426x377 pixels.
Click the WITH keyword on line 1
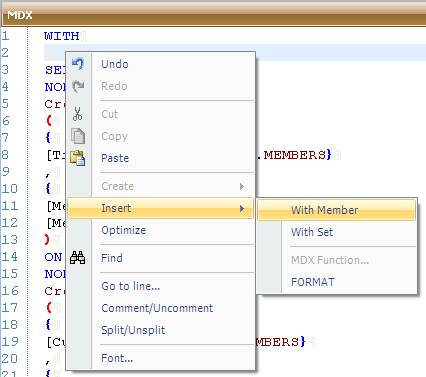coord(62,36)
